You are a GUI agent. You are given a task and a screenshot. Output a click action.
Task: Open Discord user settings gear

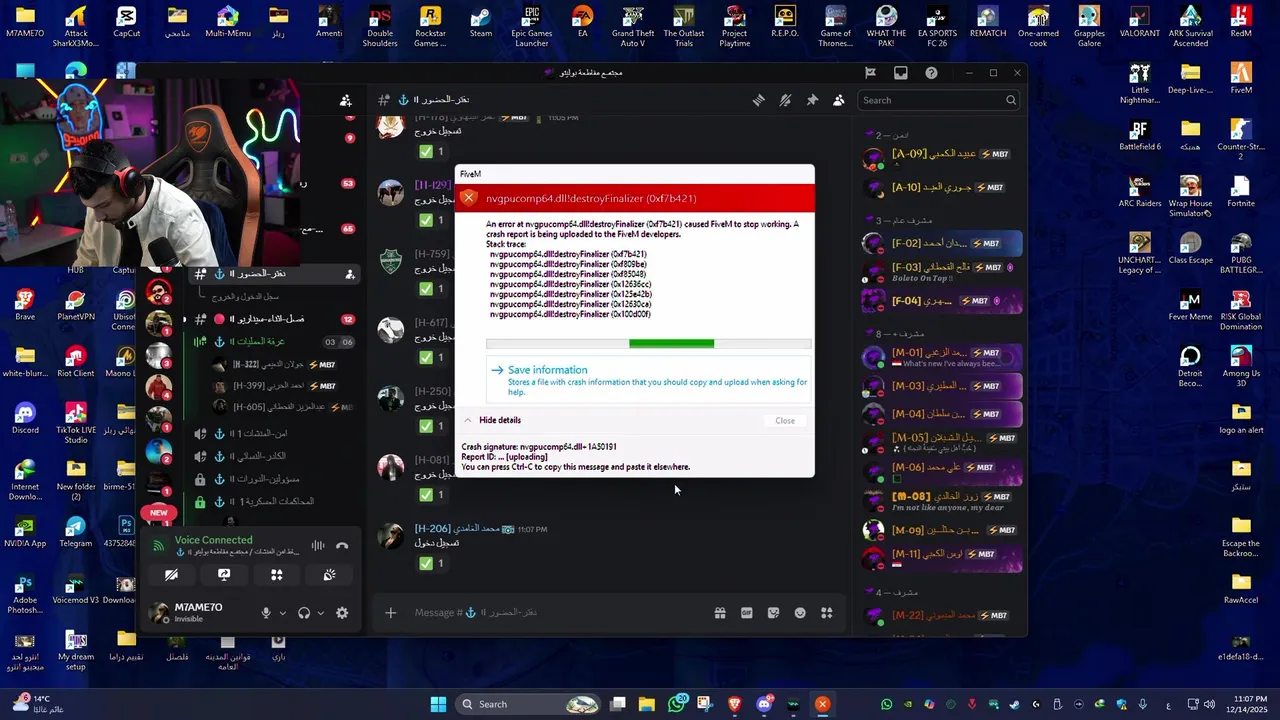click(342, 613)
